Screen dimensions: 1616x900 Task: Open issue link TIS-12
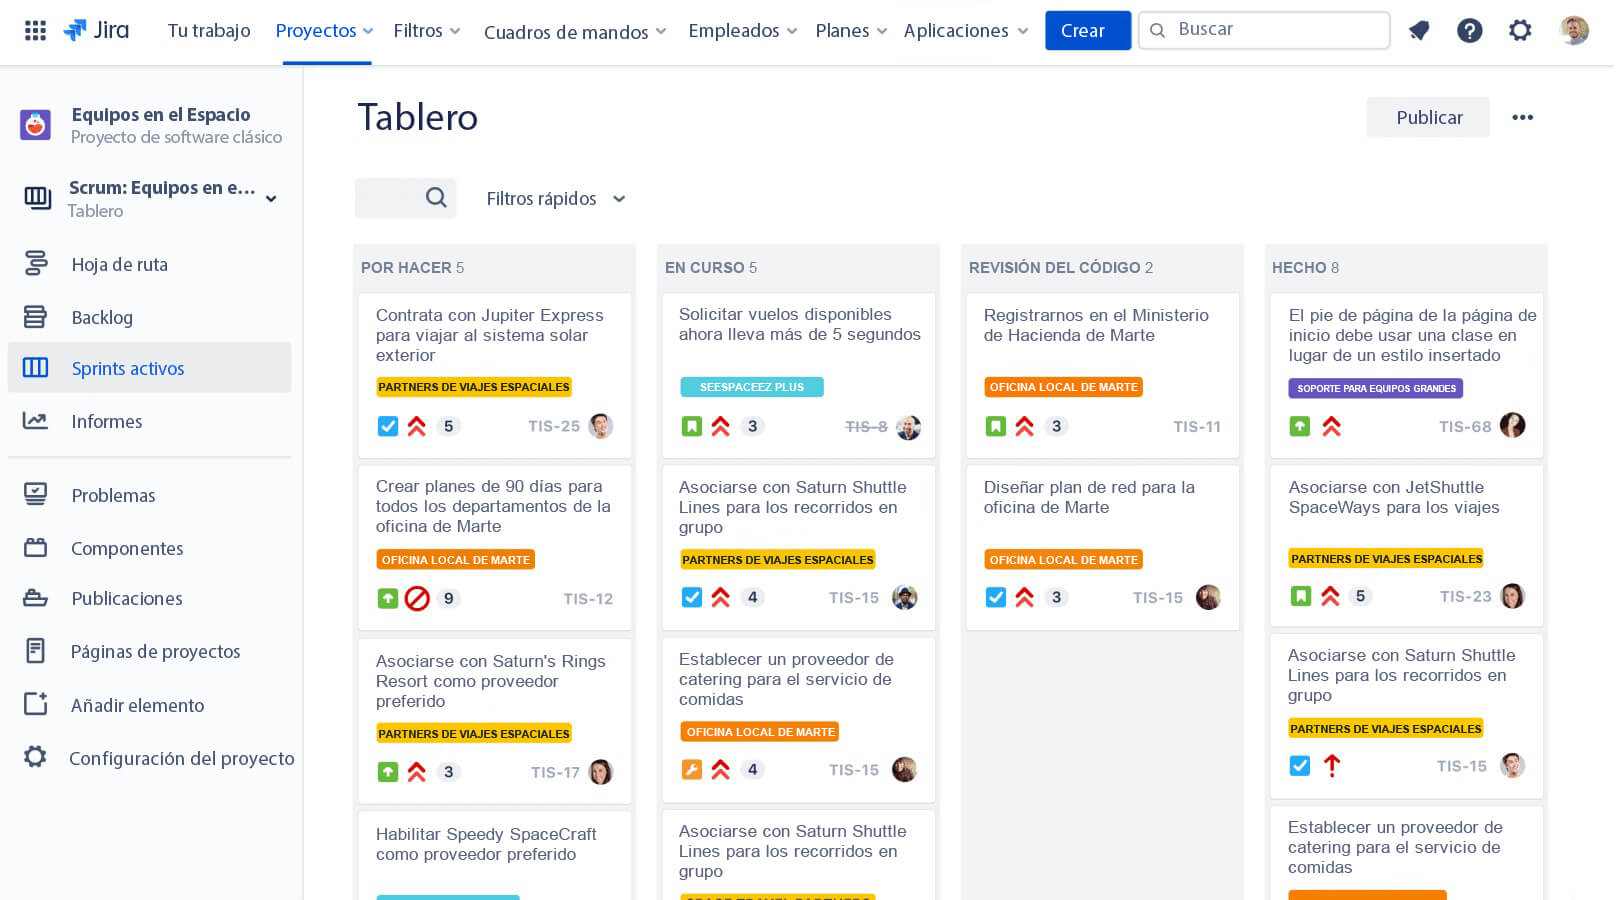(588, 599)
